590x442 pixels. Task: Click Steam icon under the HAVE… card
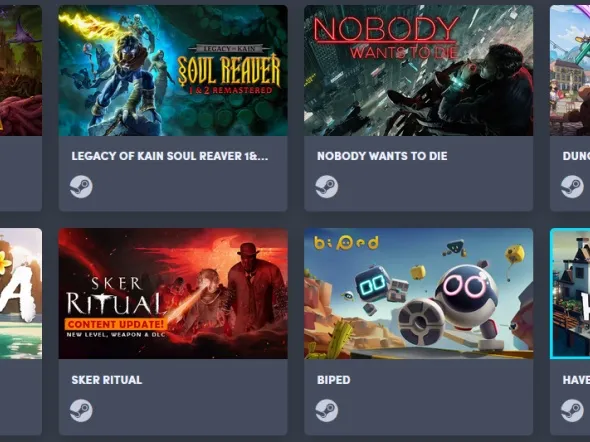(572, 410)
